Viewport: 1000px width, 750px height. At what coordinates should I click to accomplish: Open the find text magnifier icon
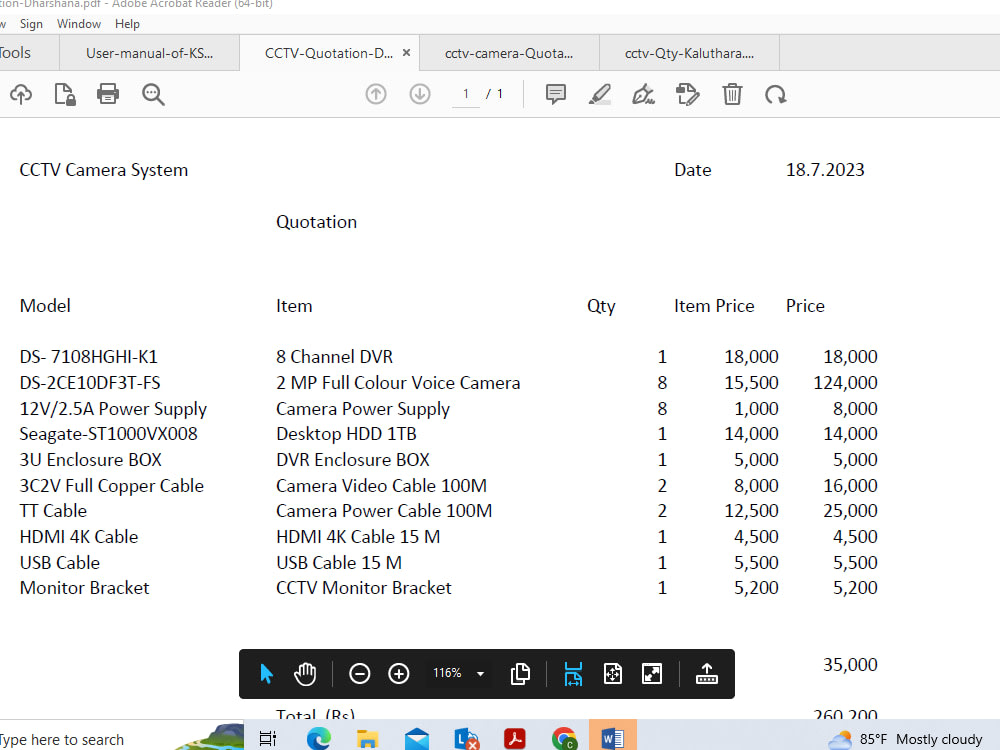click(x=153, y=94)
